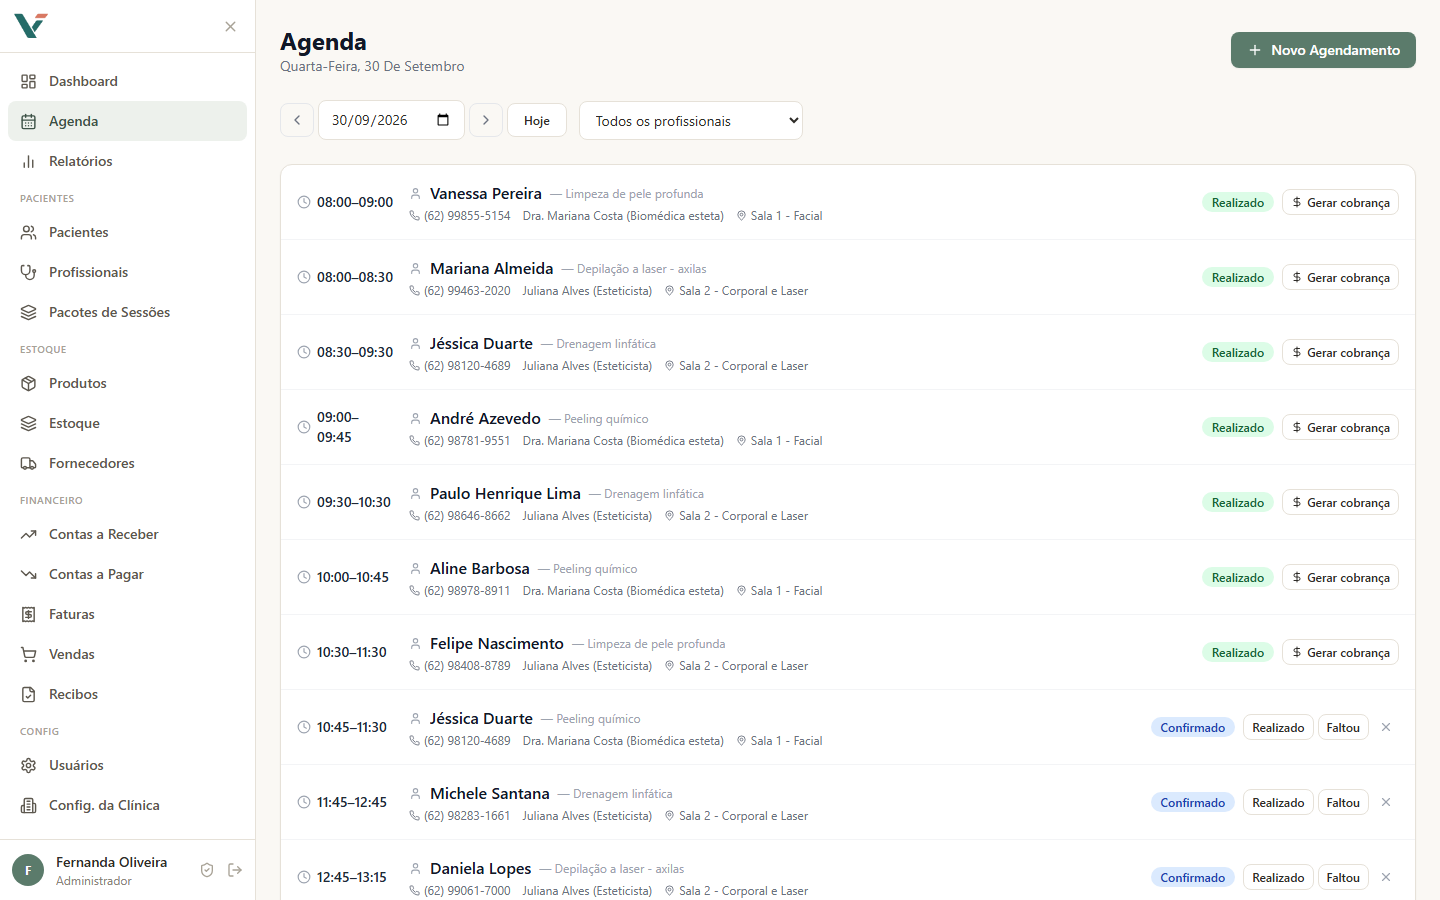Go to the next day with right chevron

(486, 120)
